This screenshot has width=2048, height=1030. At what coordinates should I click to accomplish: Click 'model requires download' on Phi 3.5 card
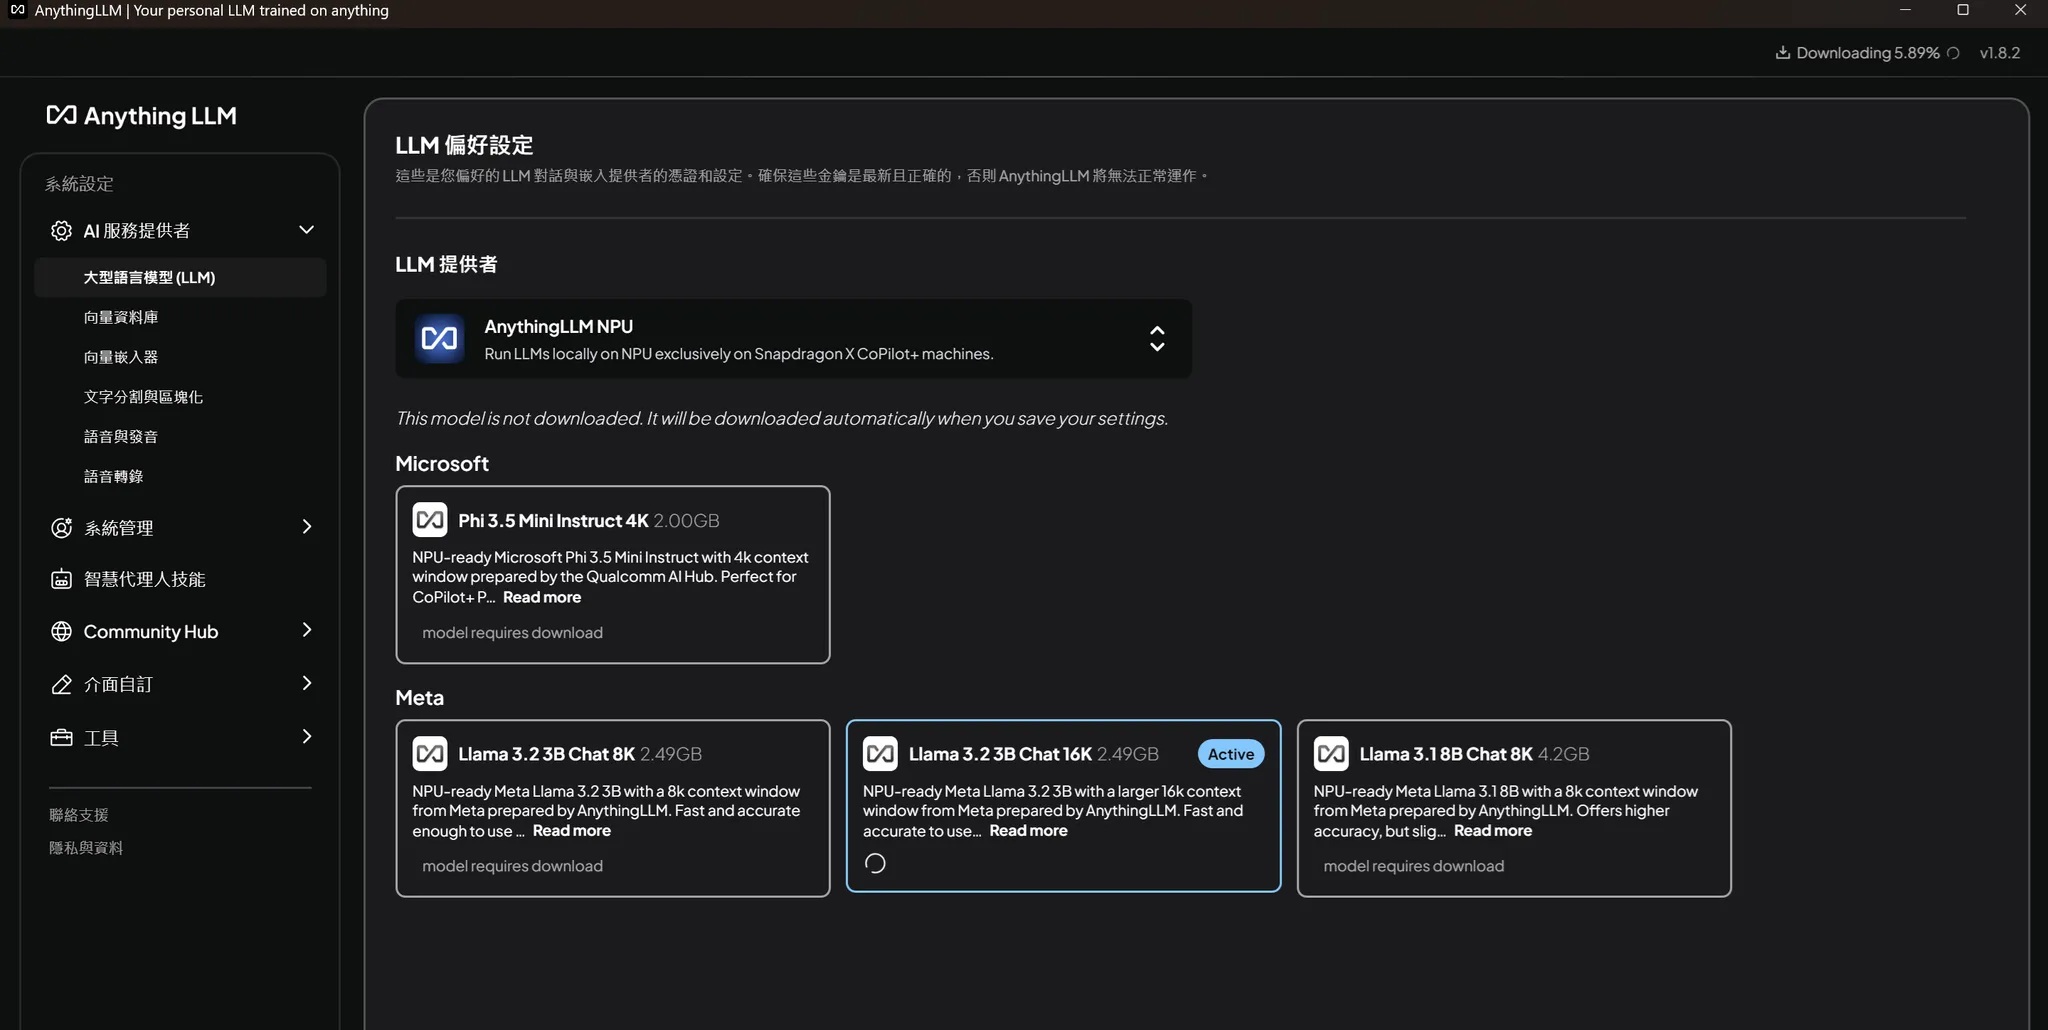pyautogui.click(x=512, y=633)
